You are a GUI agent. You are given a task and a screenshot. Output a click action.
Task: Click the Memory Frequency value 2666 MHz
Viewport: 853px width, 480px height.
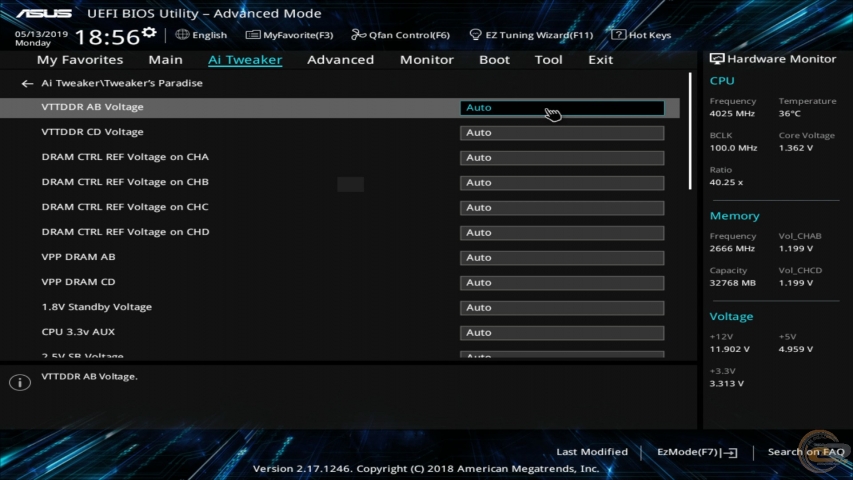pyautogui.click(x=732, y=249)
